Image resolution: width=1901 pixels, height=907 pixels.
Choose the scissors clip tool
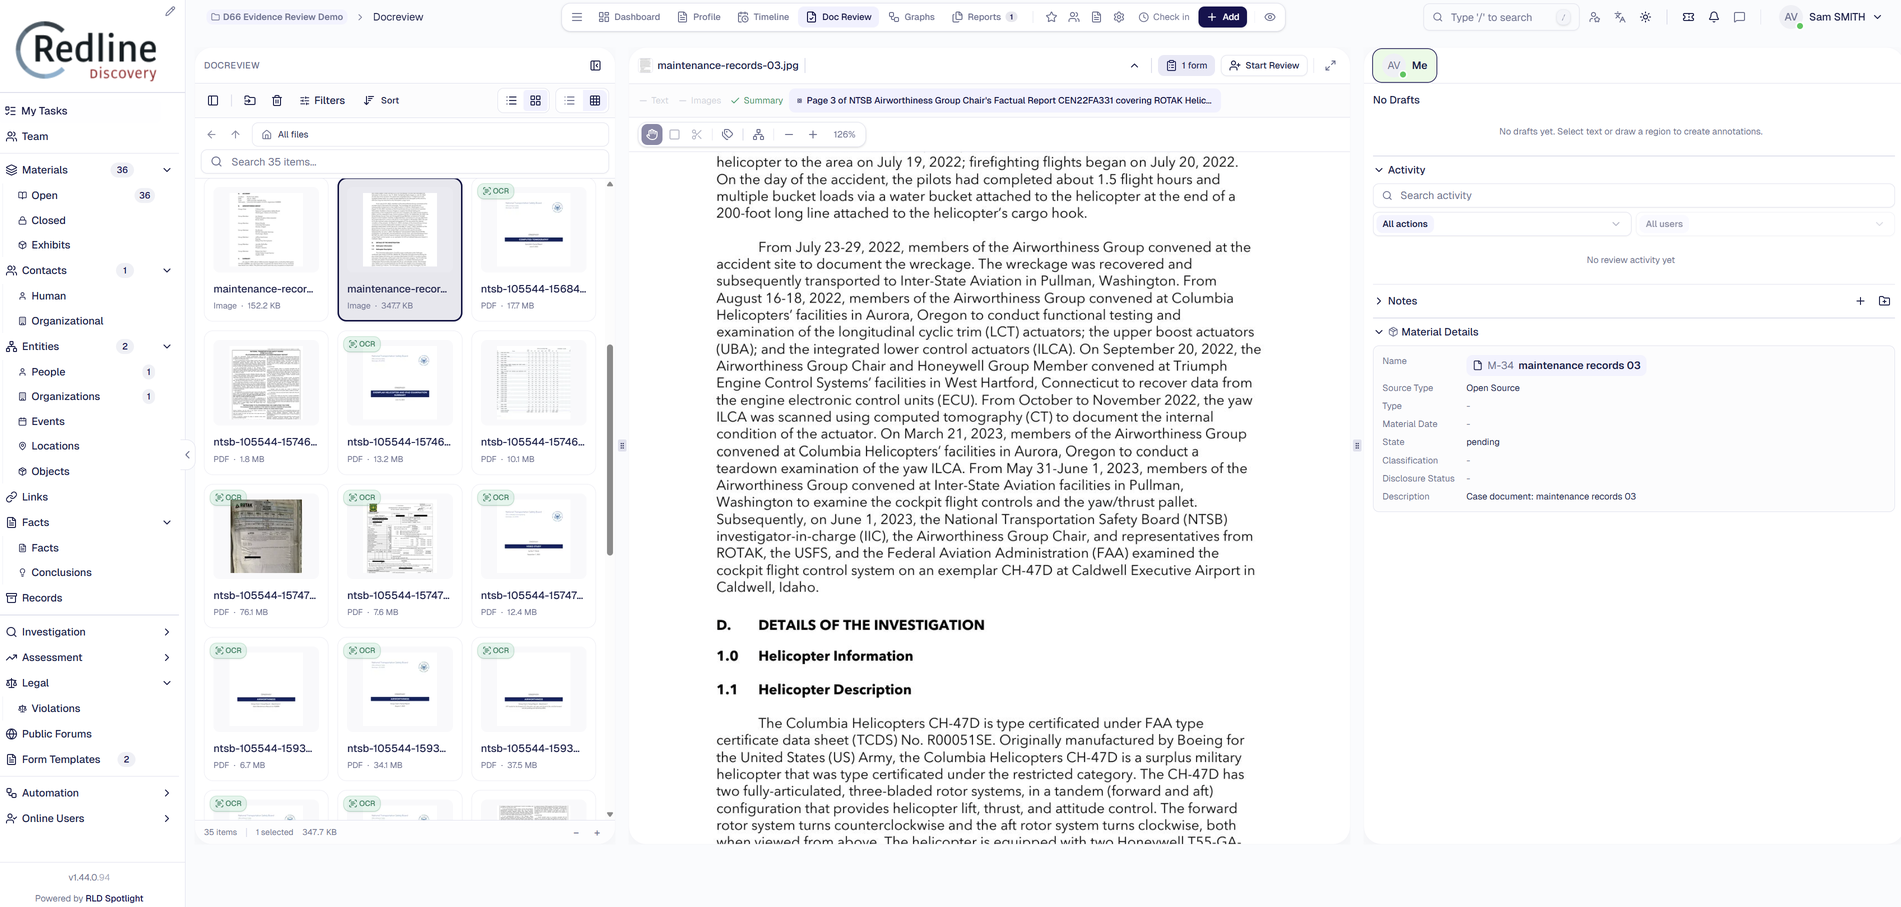697,134
